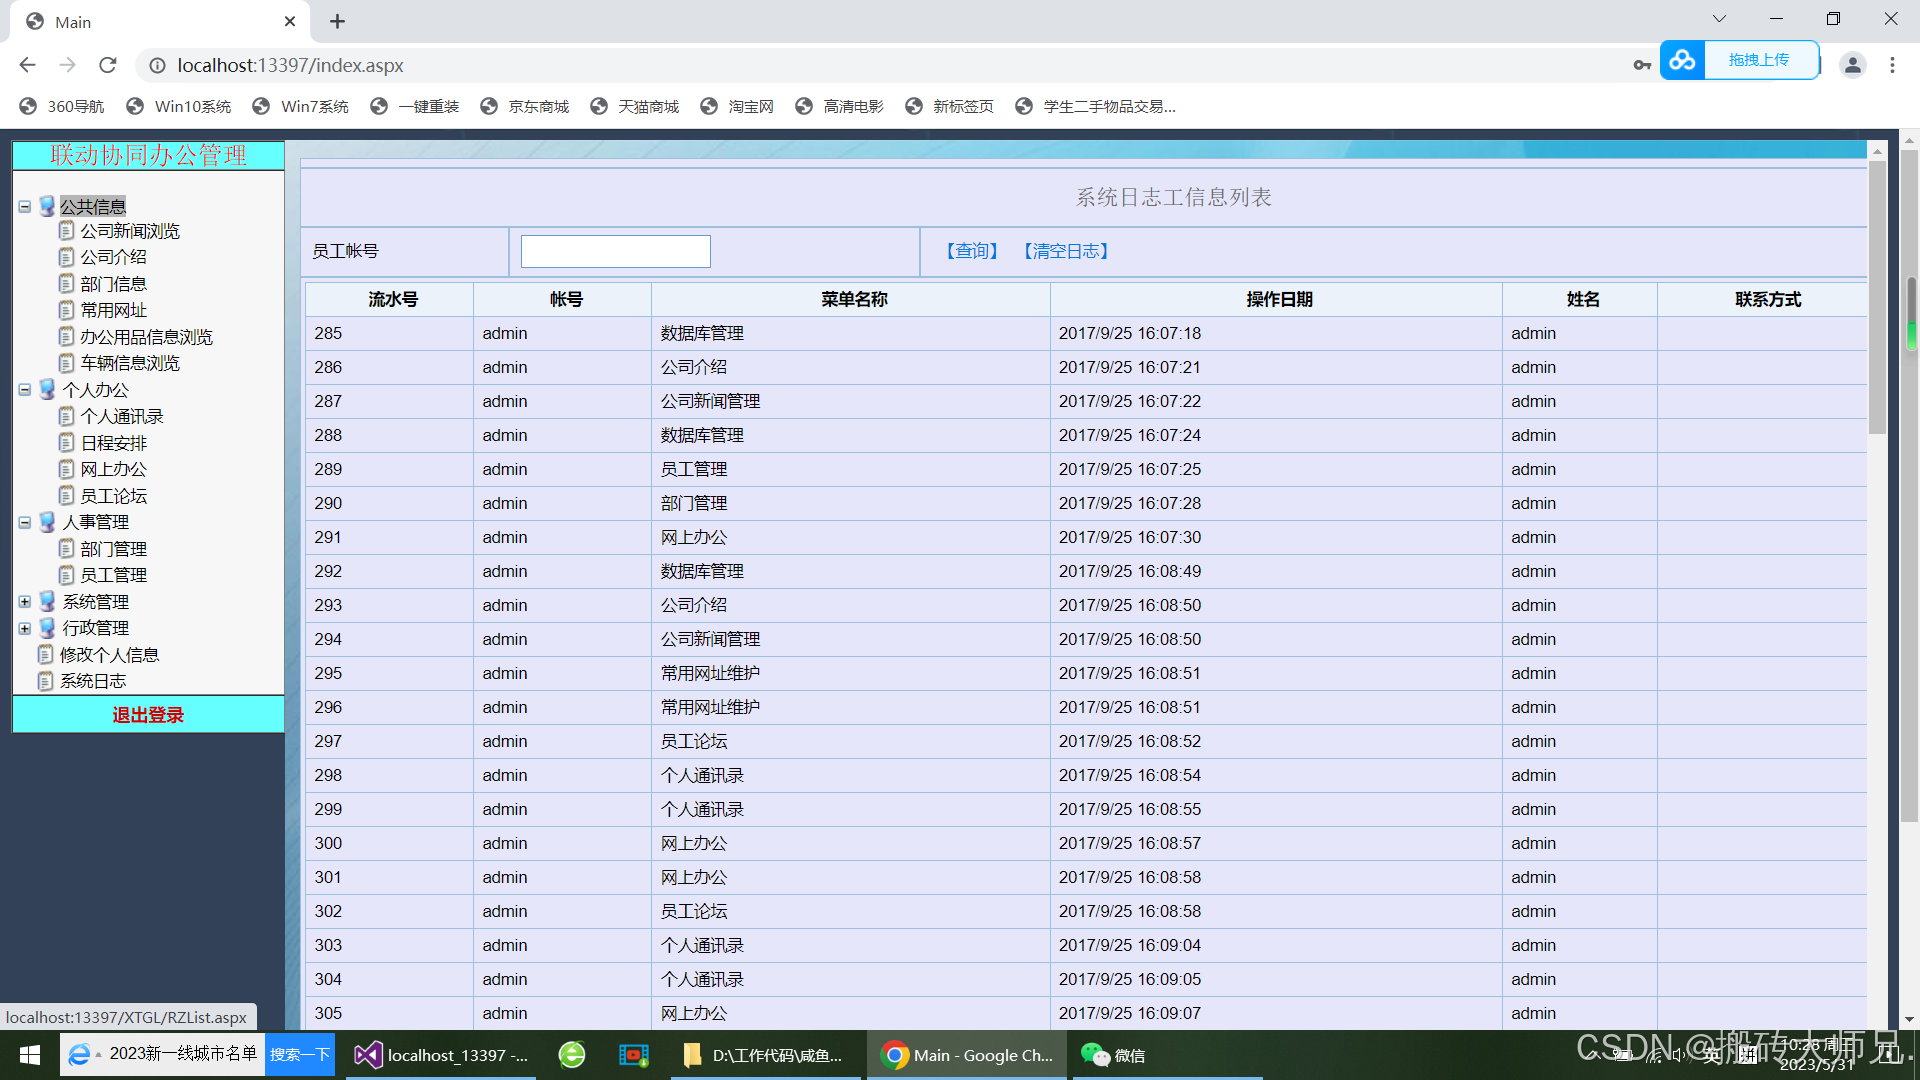Click the browser profile icon
1920x1080 pixels.
pos(1853,64)
